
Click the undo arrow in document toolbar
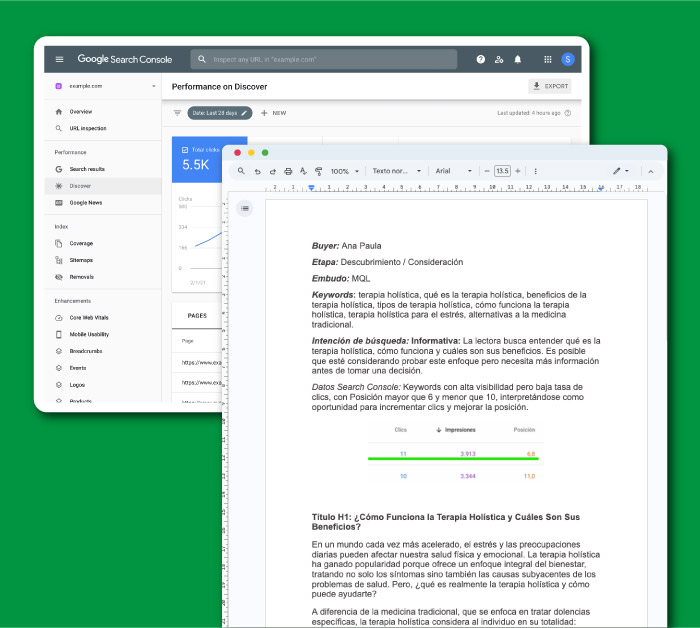(x=257, y=171)
